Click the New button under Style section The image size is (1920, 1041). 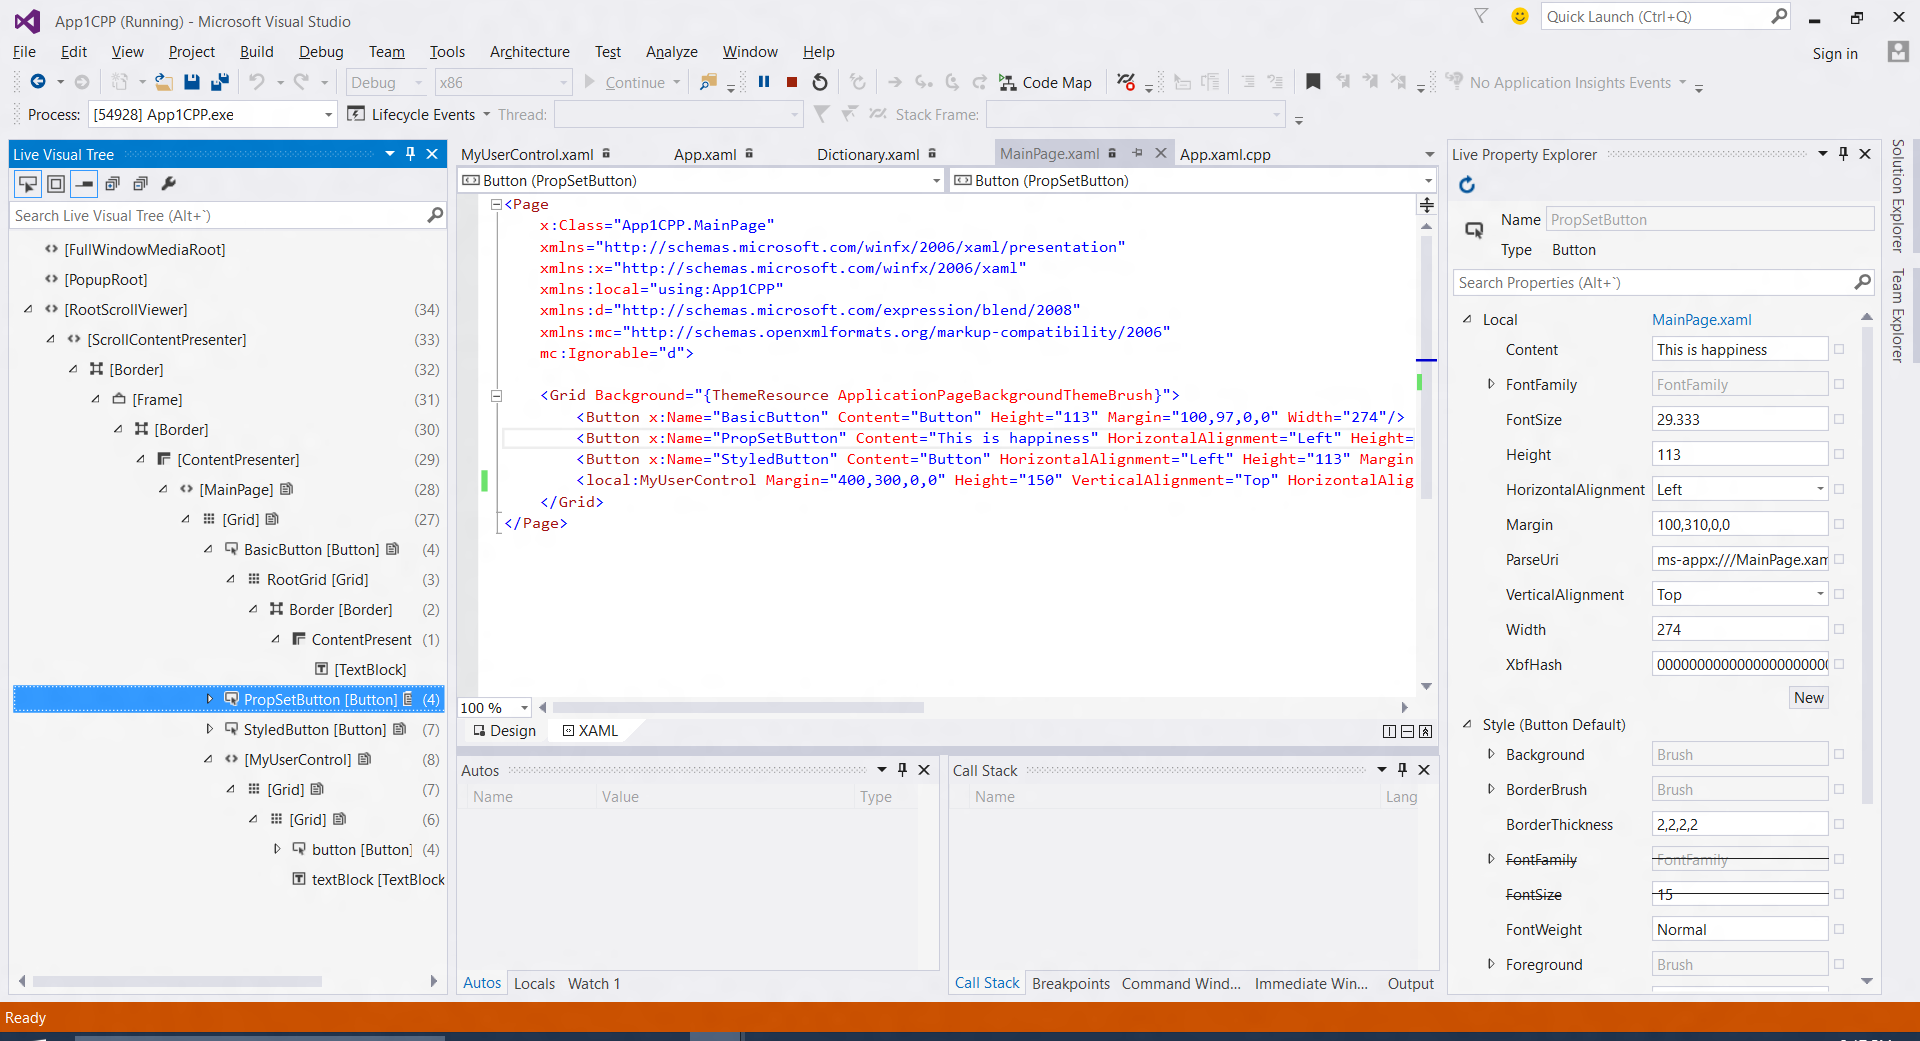point(1807,697)
